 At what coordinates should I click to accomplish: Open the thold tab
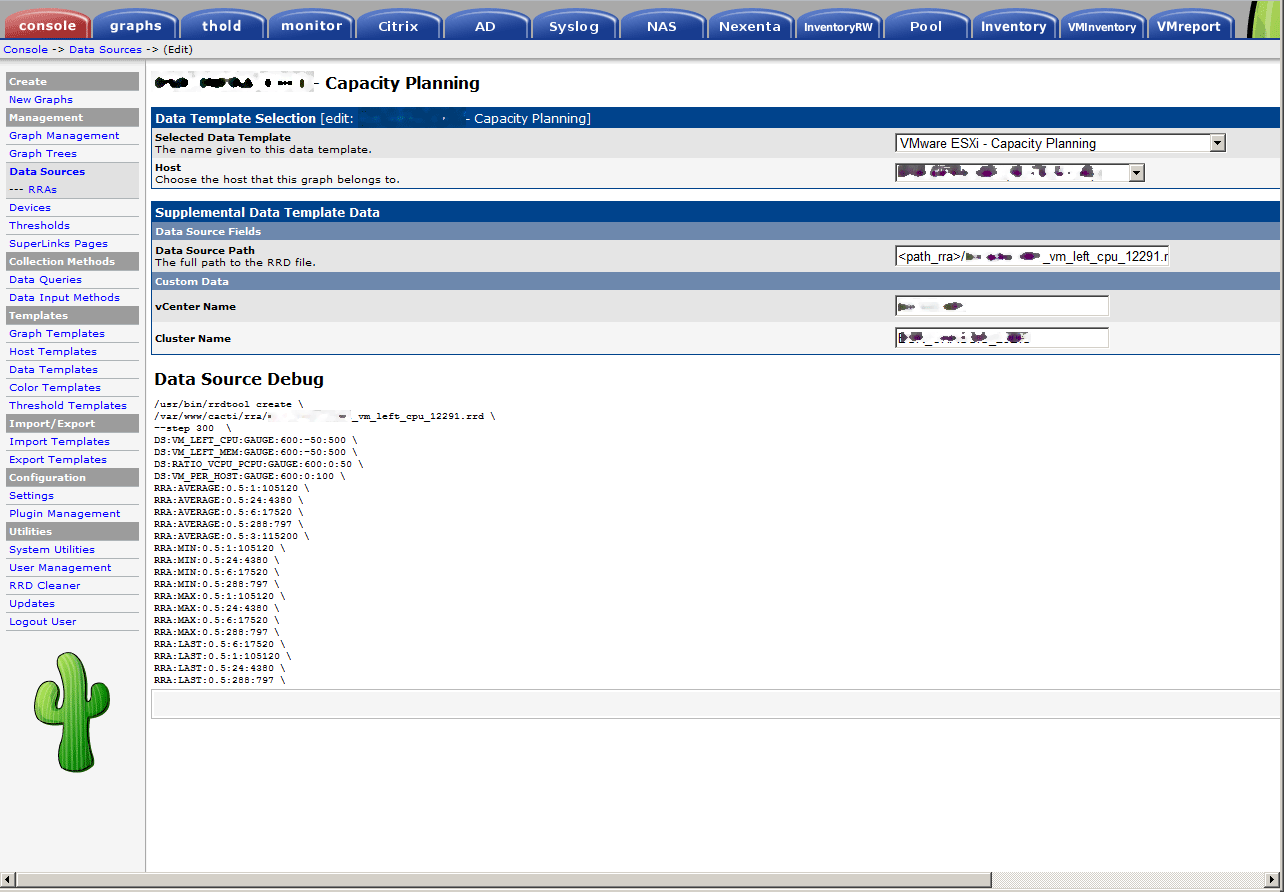221,26
